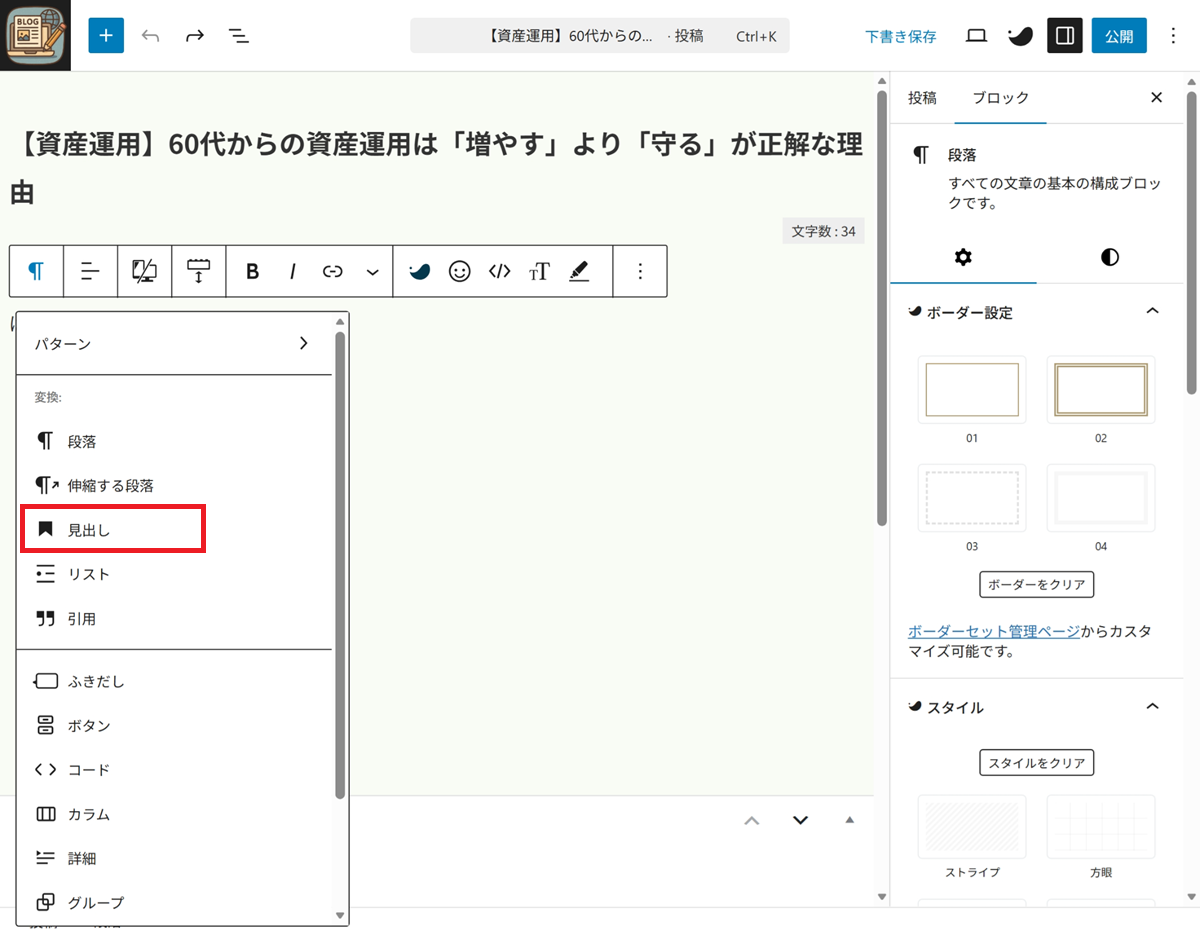
Task: Open the preview device view icon
Action: [977, 36]
